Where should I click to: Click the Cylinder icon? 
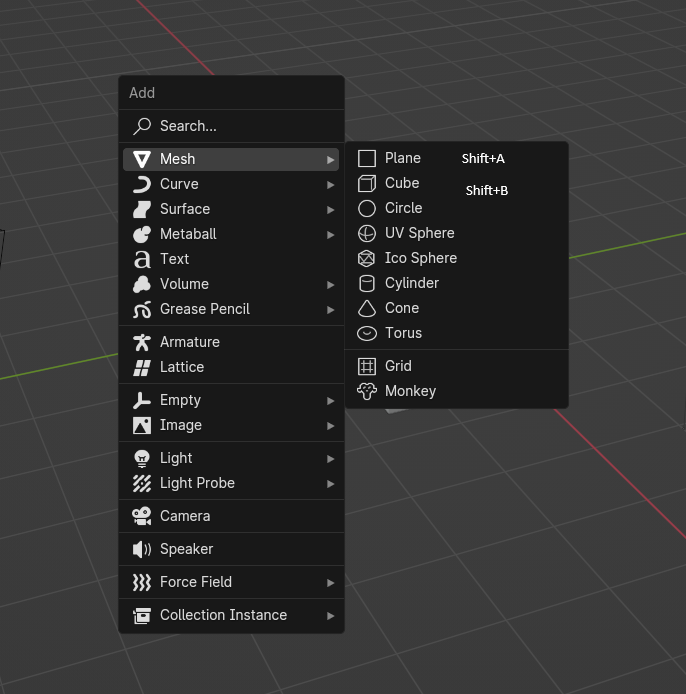[367, 283]
